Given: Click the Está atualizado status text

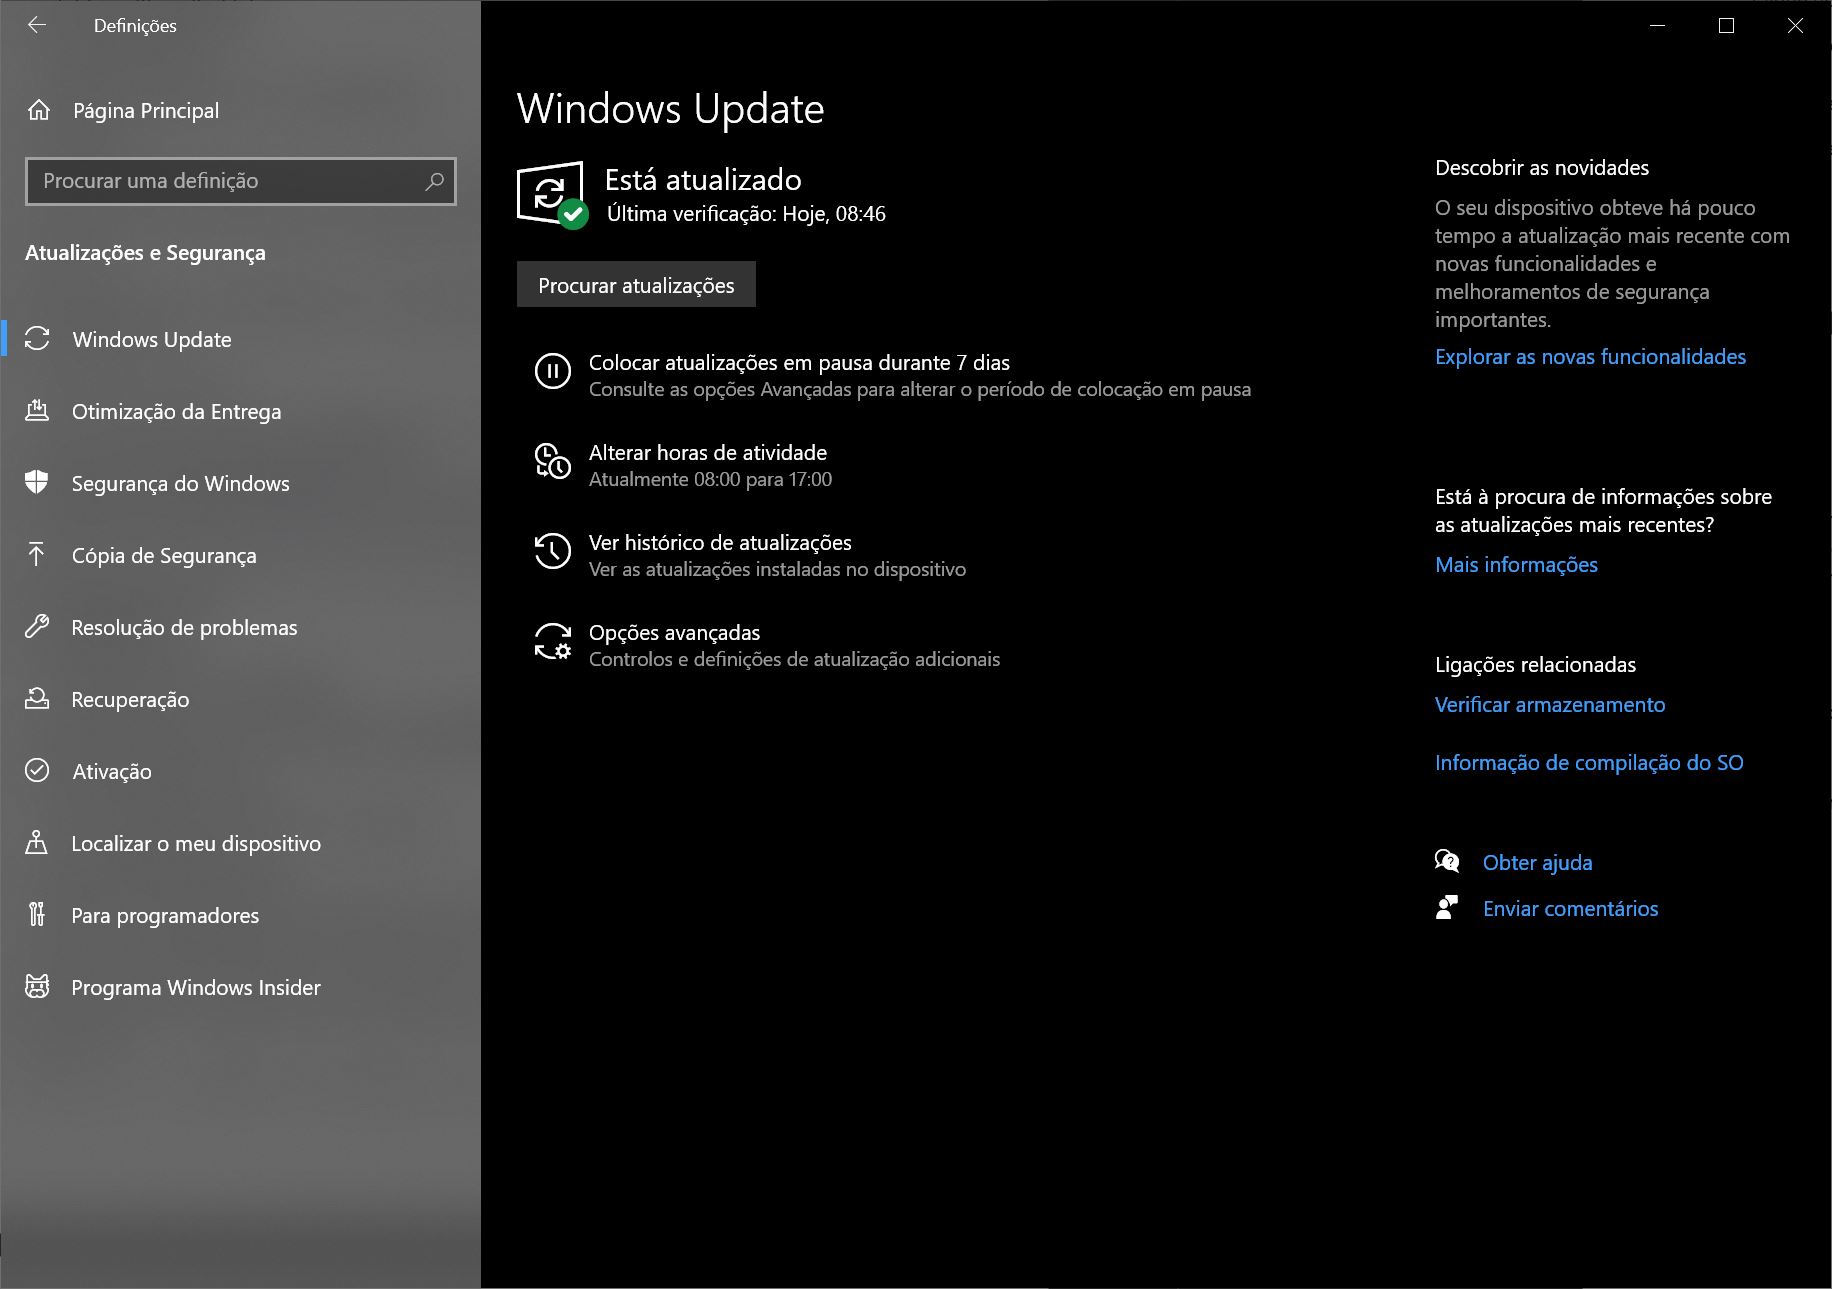Looking at the screenshot, I should 703,180.
